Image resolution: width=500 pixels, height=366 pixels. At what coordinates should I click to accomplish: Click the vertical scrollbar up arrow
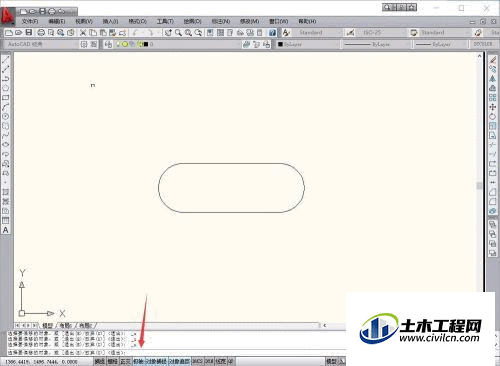point(480,56)
